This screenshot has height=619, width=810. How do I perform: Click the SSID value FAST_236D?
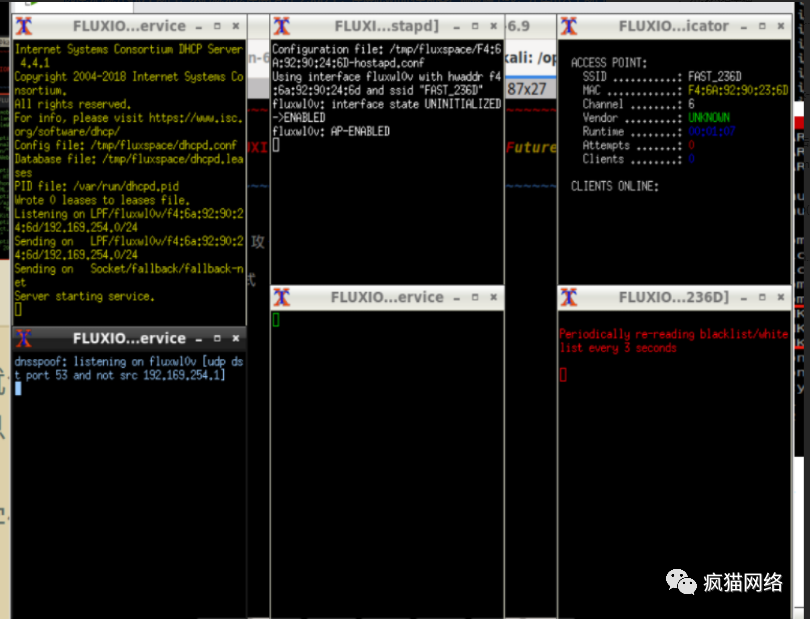point(715,77)
